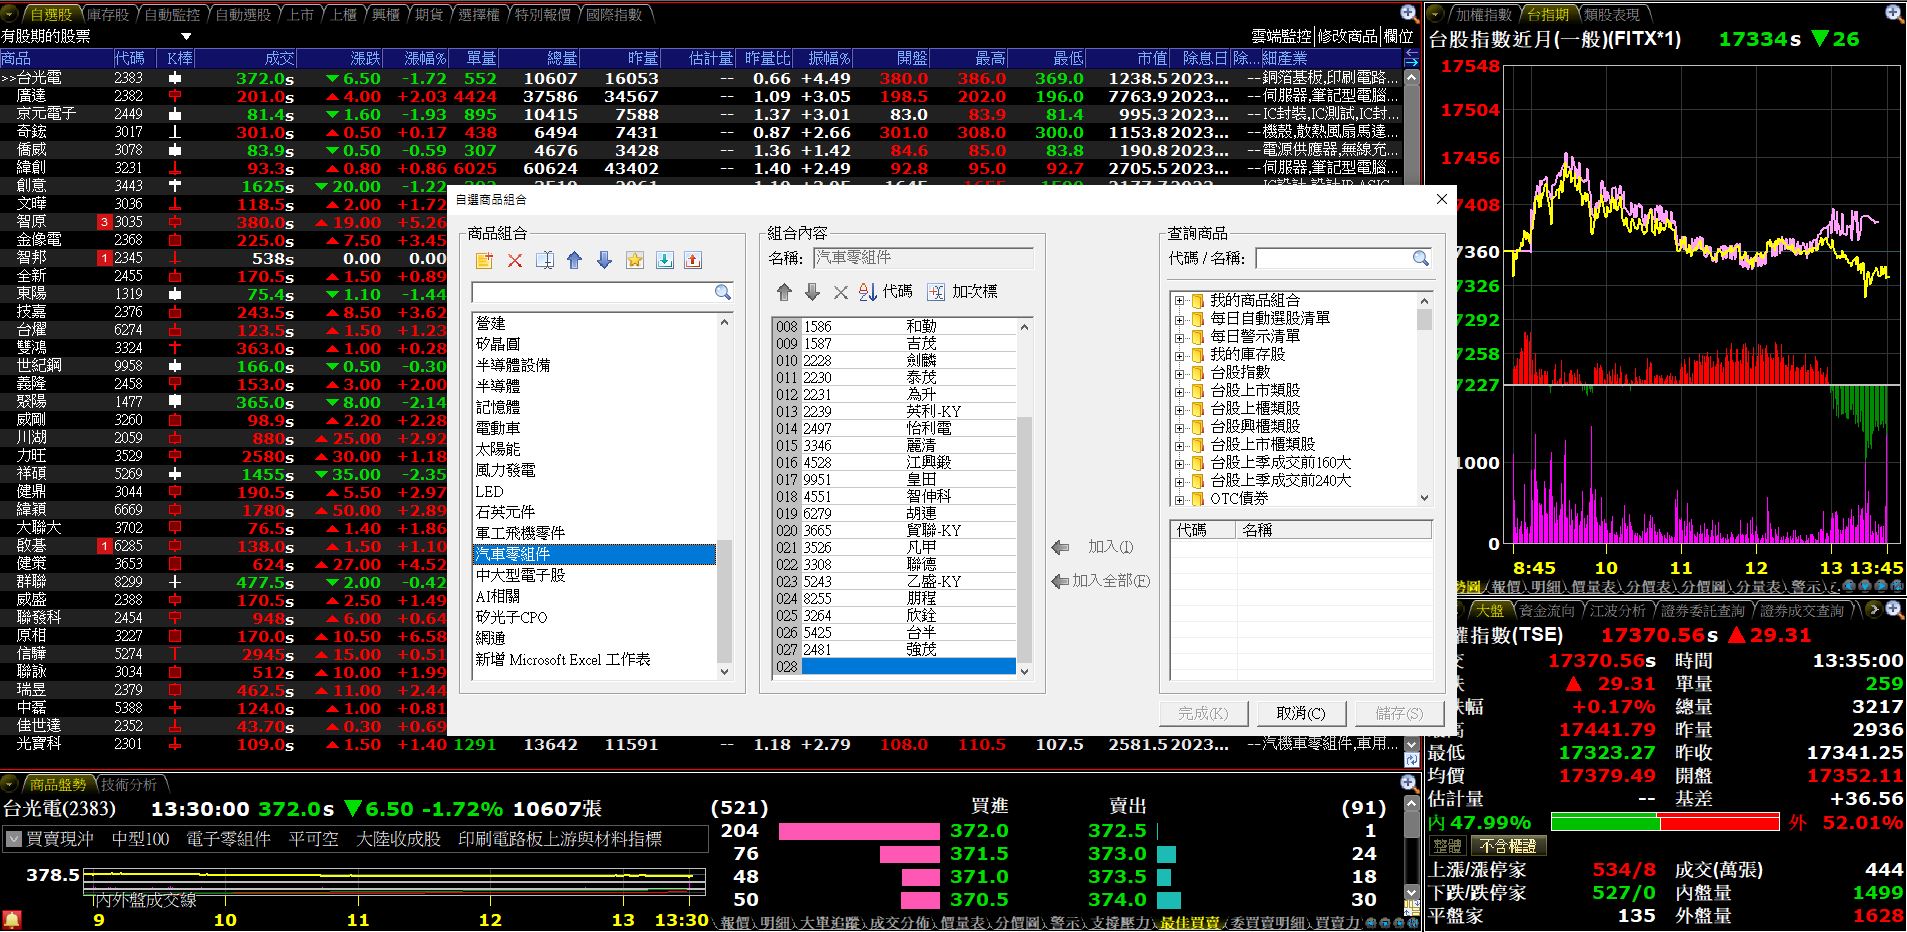Create a new product group with the new-note icon
Screen dimensions: 1907x932
click(484, 260)
